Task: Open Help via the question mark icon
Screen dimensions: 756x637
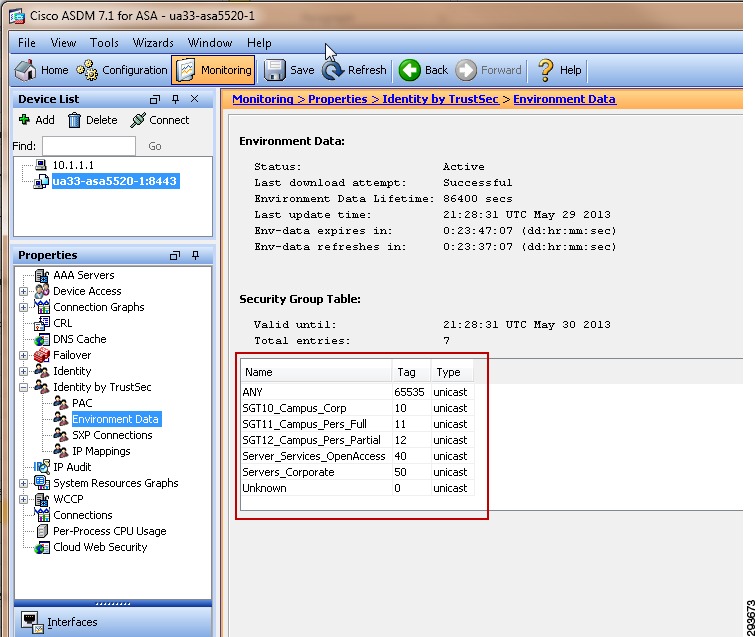Action: click(559, 70)
